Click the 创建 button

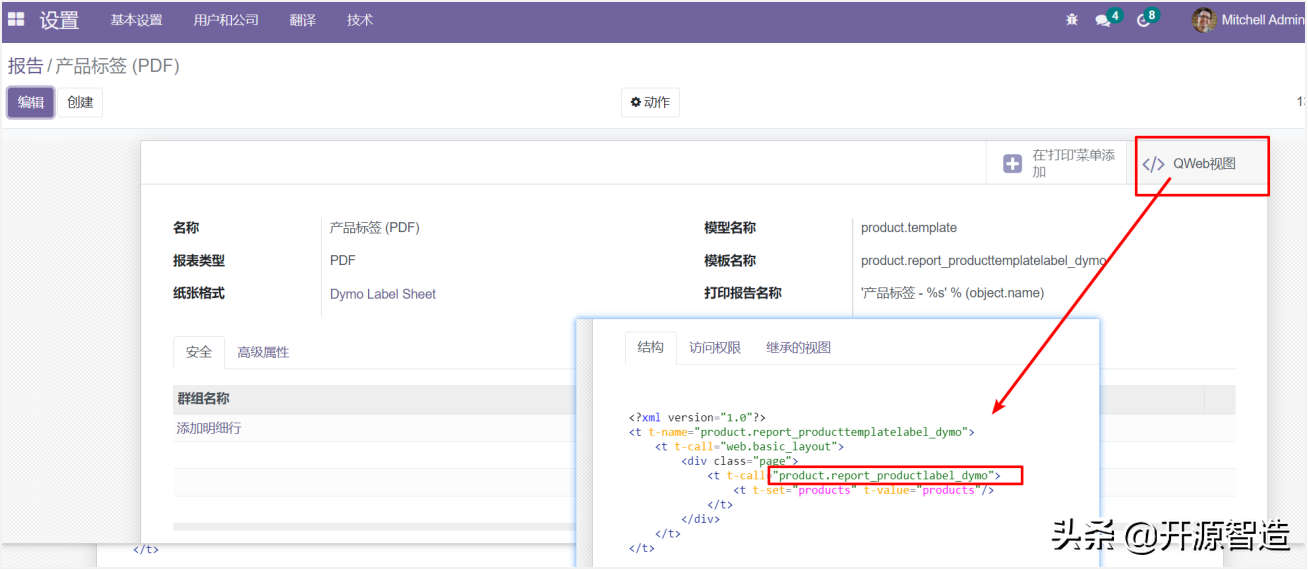click(x=80, y=102)
